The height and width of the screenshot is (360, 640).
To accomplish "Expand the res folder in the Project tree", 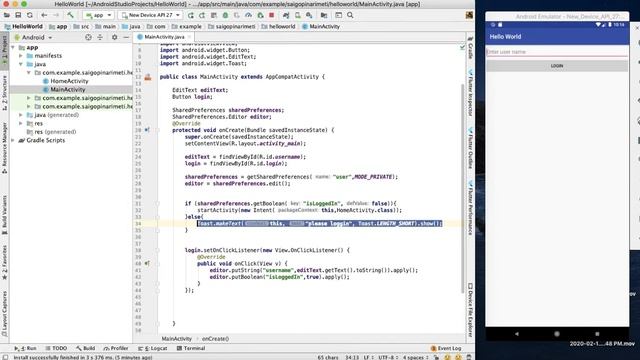I will pyautogui.click(x=21, y=123).
